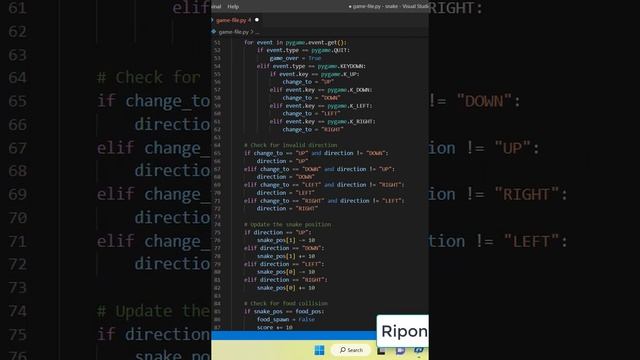The height and width of the screenshot is (360, 640).
Task: Open the Help menu
Action: click(x=233, y=7)
